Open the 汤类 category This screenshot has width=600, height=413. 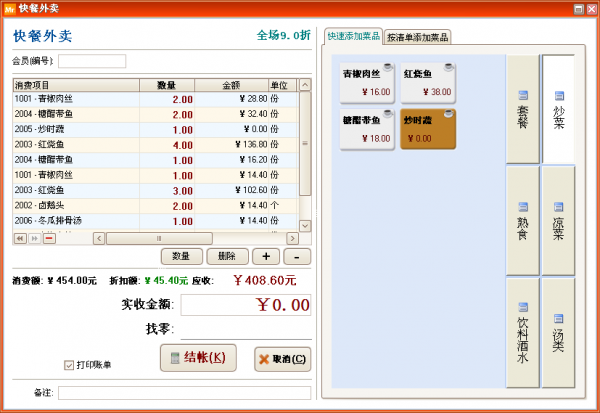pyautogui.click(x=558, y=333)
